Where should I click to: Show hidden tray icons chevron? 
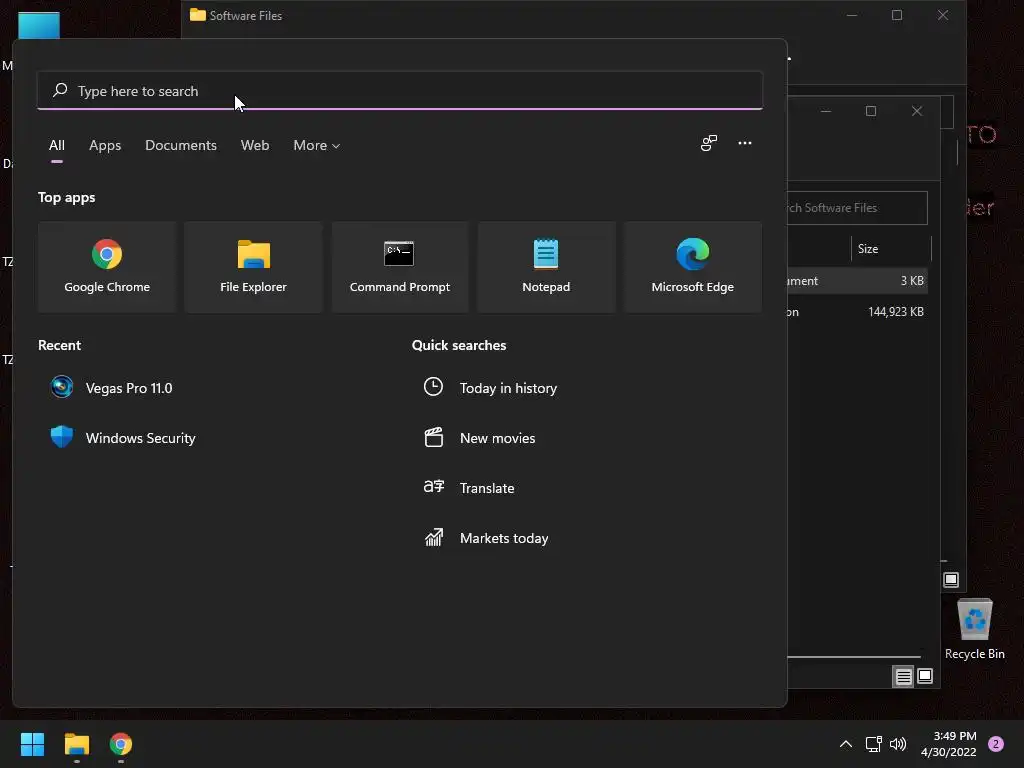(x=846, y=744)
